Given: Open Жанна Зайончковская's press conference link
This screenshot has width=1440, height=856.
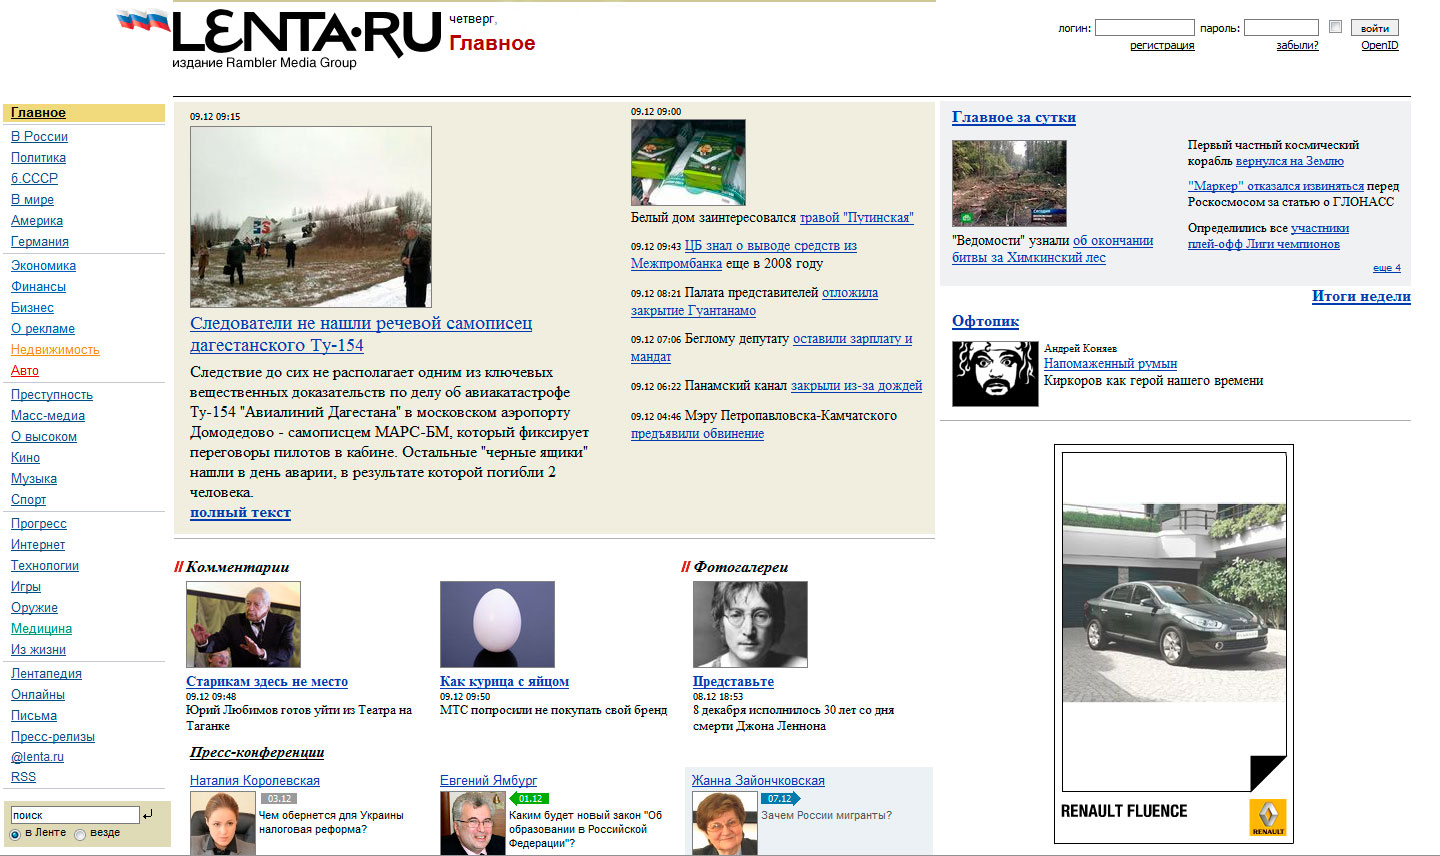Looking at the screenshot, I should pyautogui.click(x=758, y=781).
